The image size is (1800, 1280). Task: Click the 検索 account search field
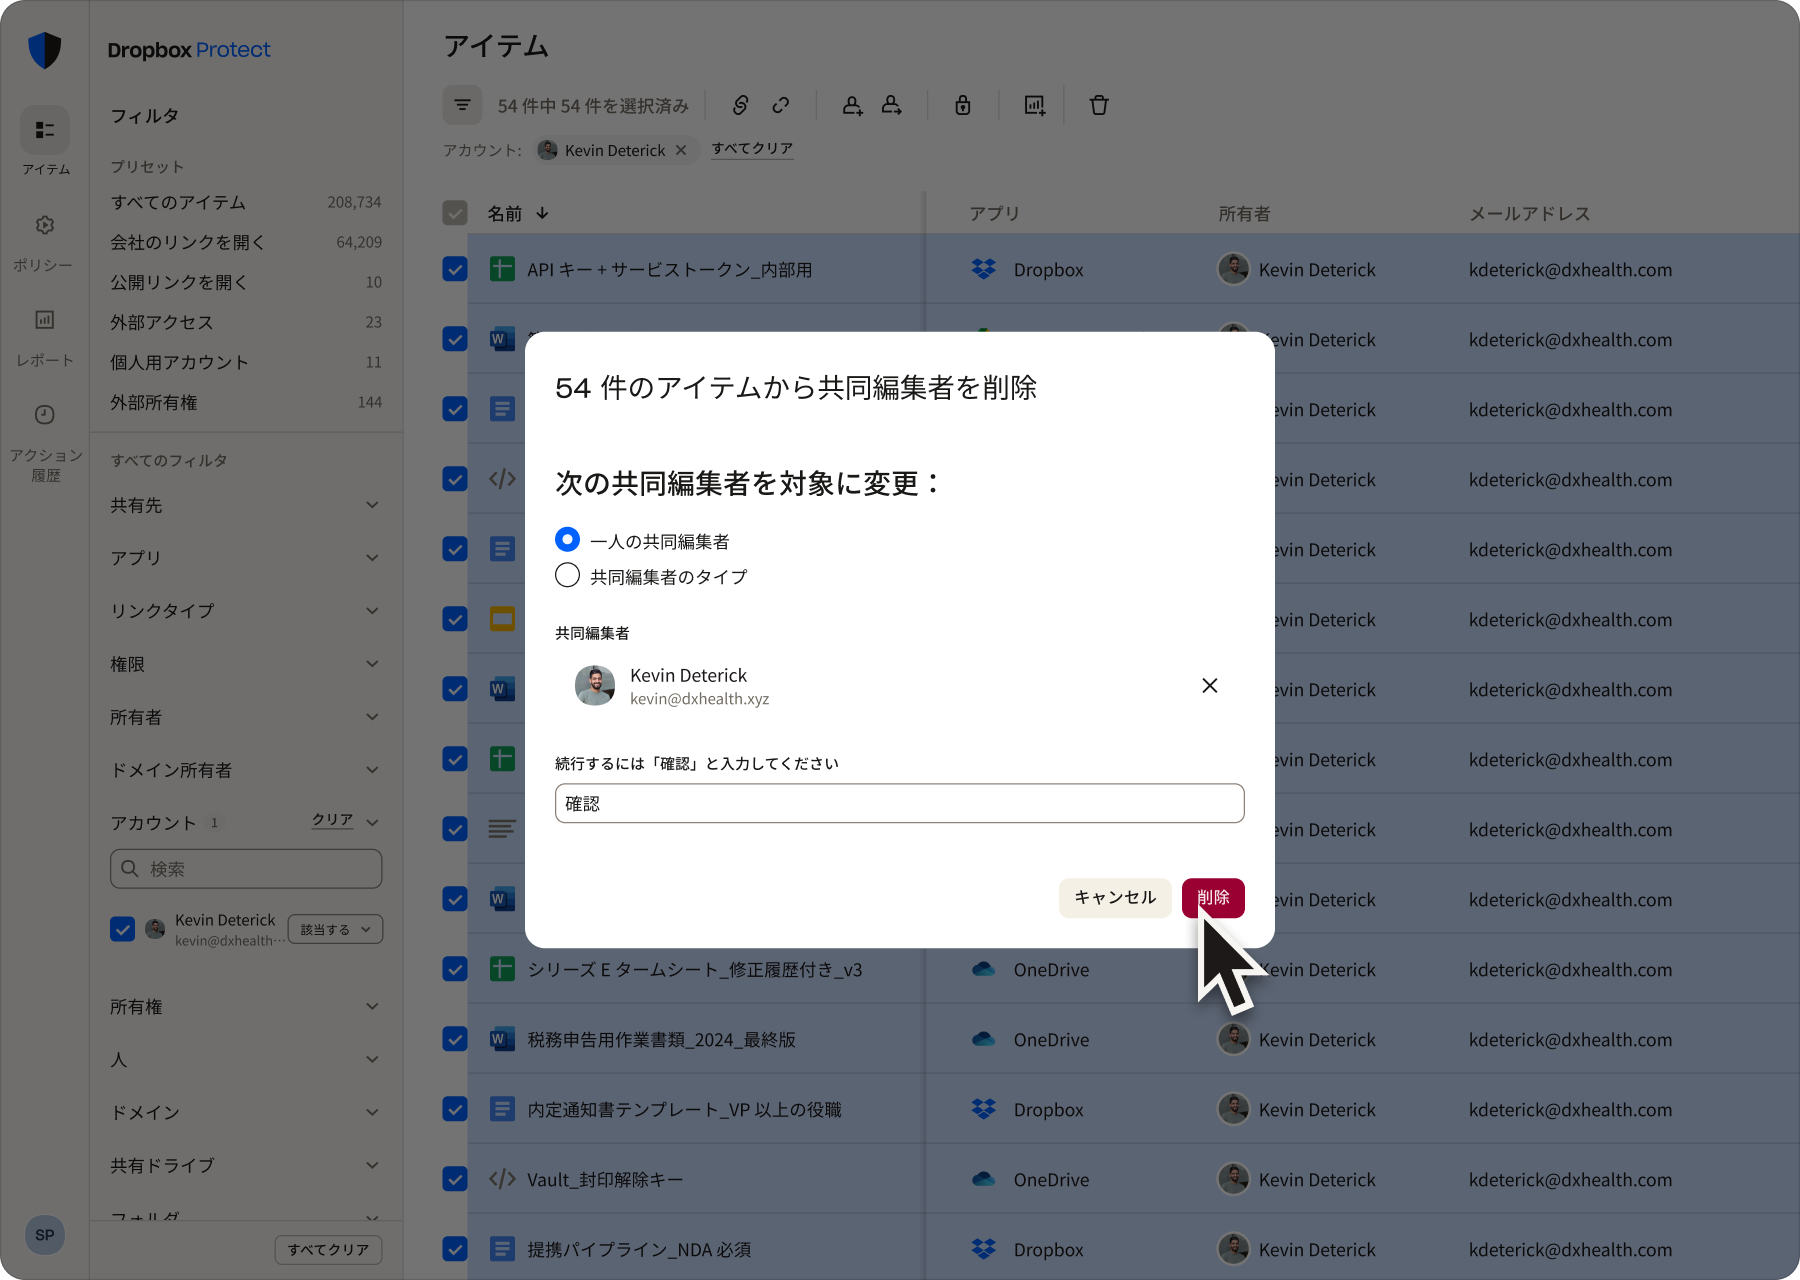246,868
